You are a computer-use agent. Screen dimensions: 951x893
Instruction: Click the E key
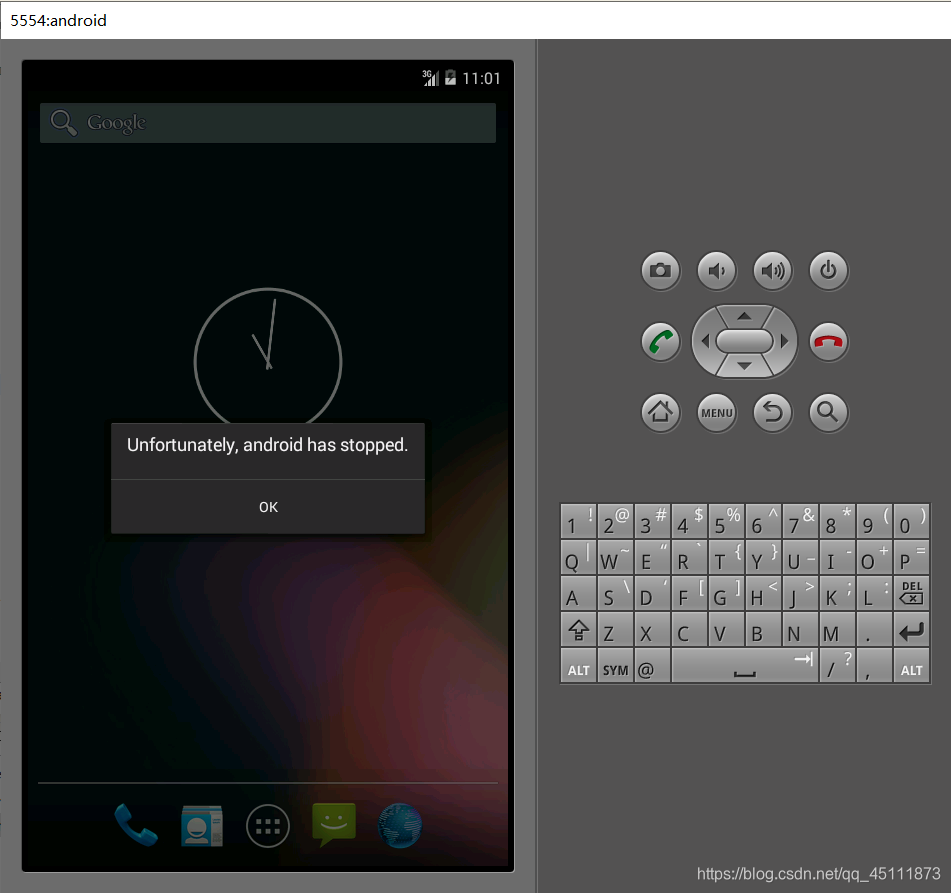652,557
